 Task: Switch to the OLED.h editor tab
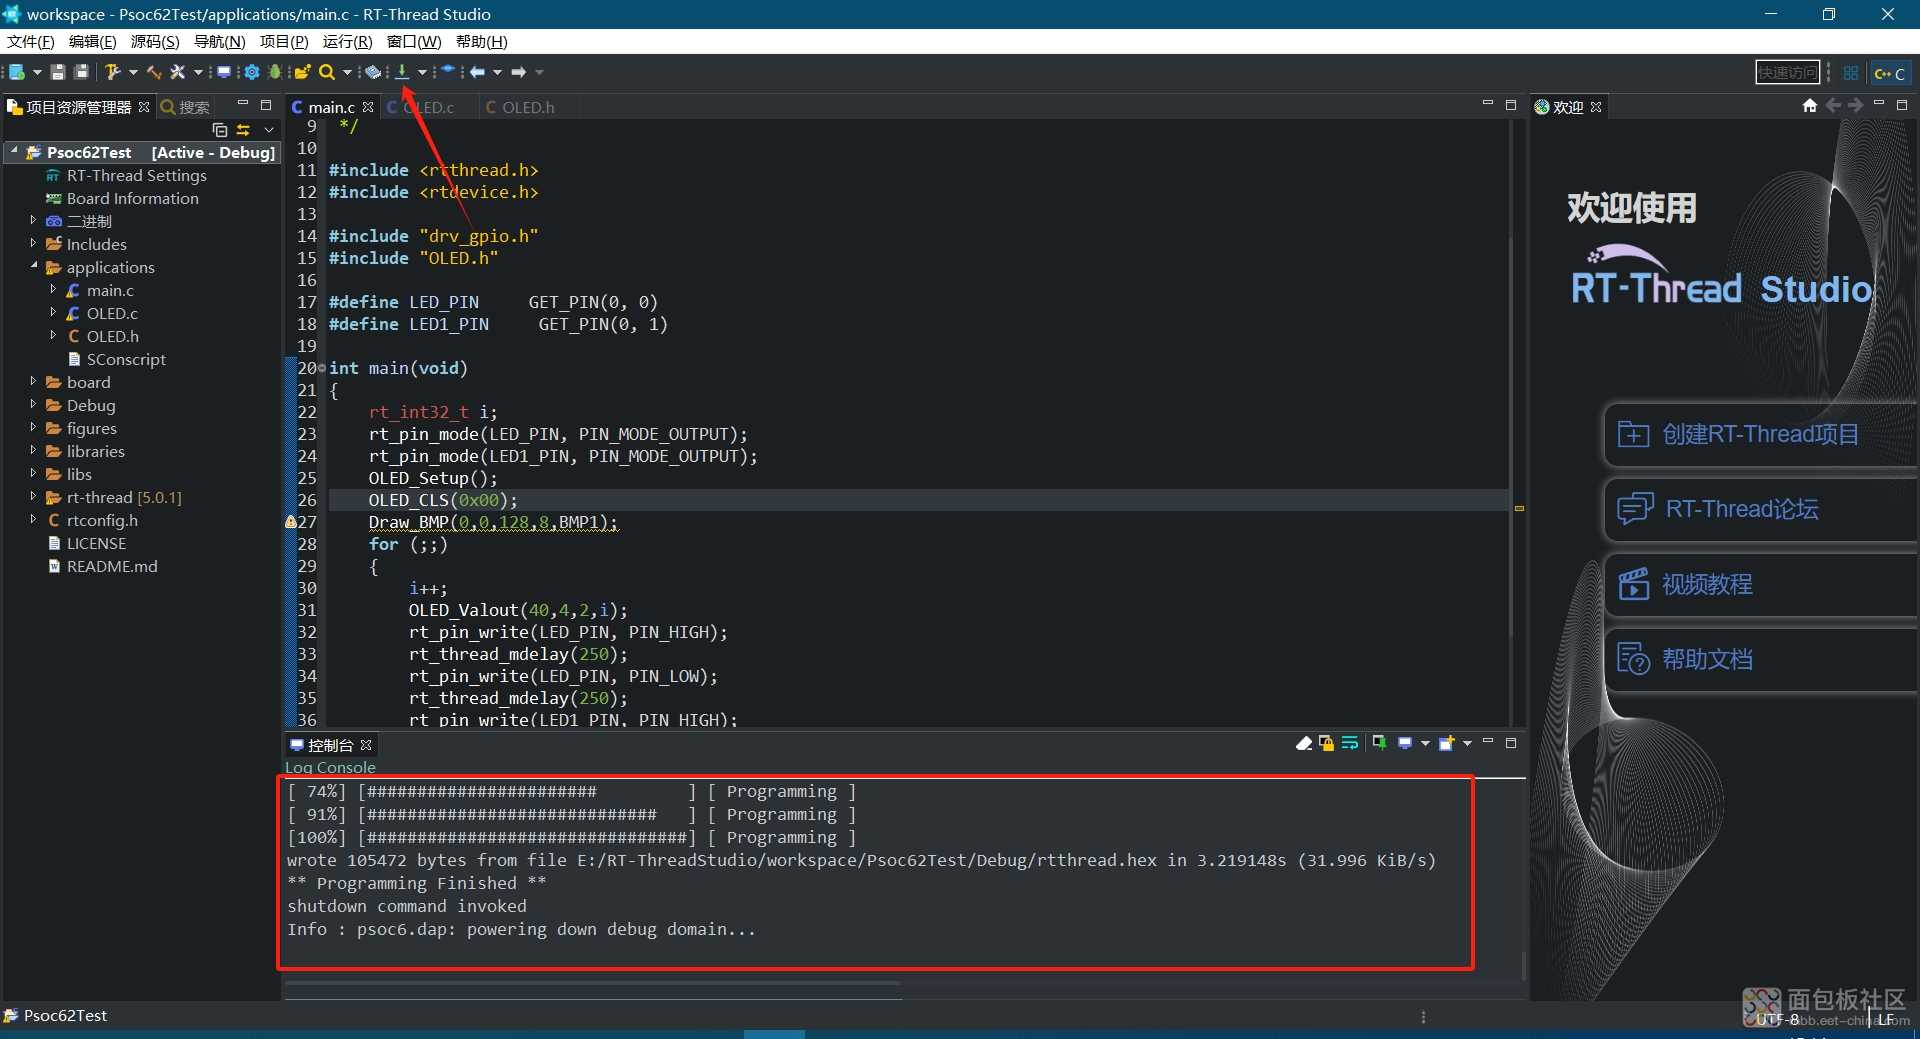click(x=520, y=107)
